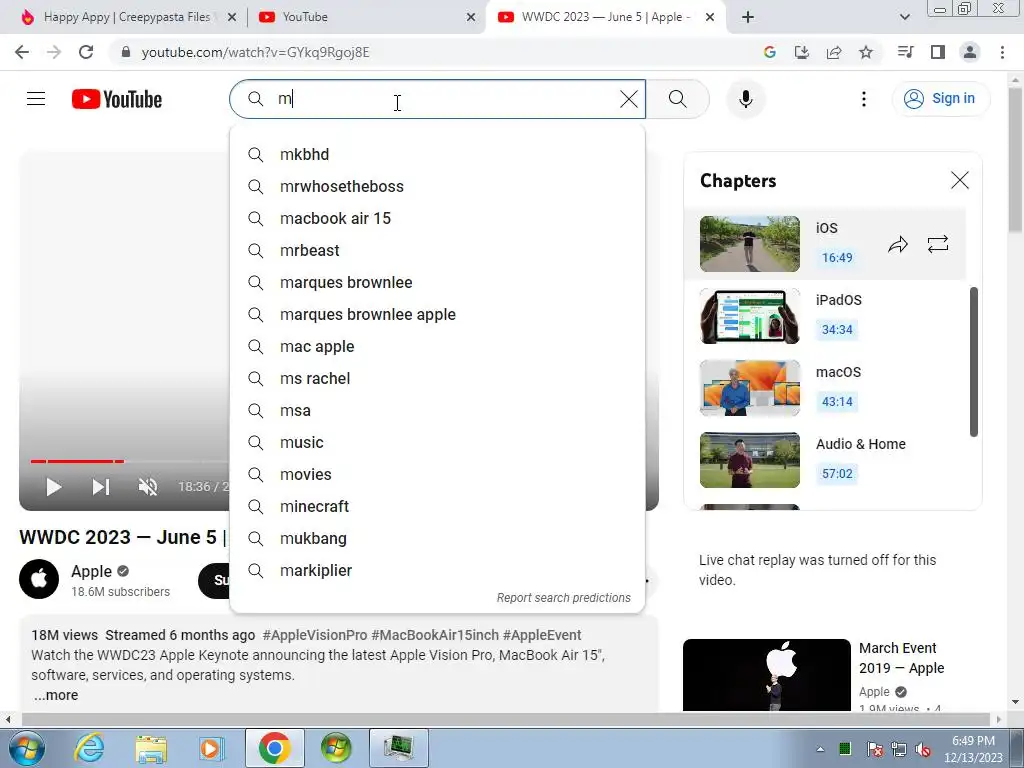This screenshot has width=1024, height=768.
Task: Pick marques brownlee apple suggestion
Action: (x=437, y=314)
